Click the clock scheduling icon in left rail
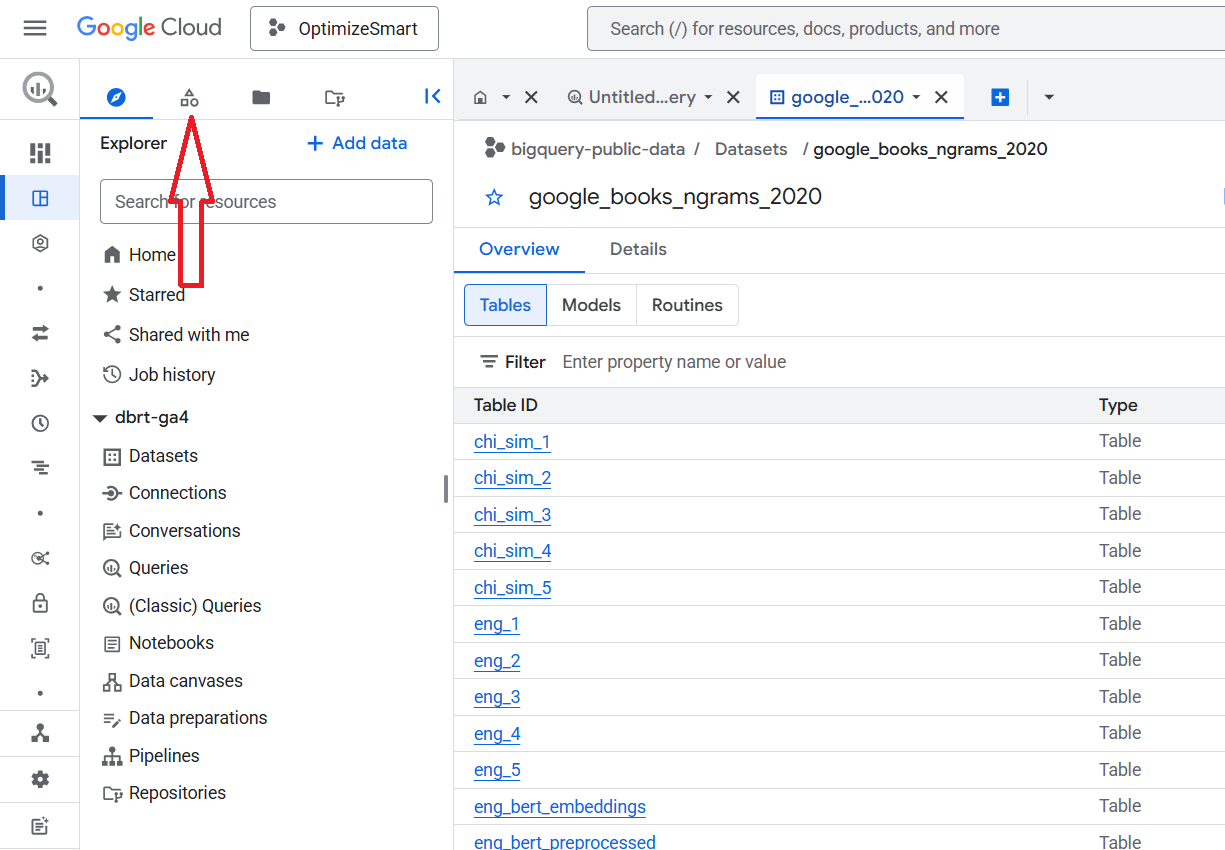1225x850 pixels. [40, 423]
